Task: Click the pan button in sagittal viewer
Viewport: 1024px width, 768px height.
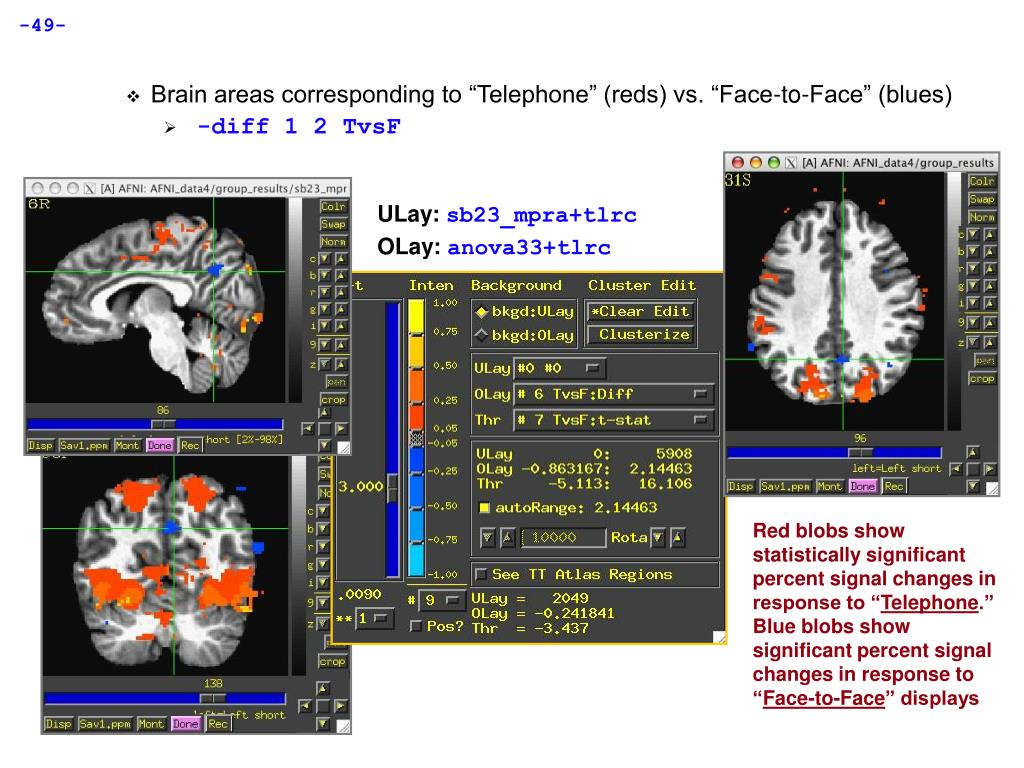Action: [336, 381]
